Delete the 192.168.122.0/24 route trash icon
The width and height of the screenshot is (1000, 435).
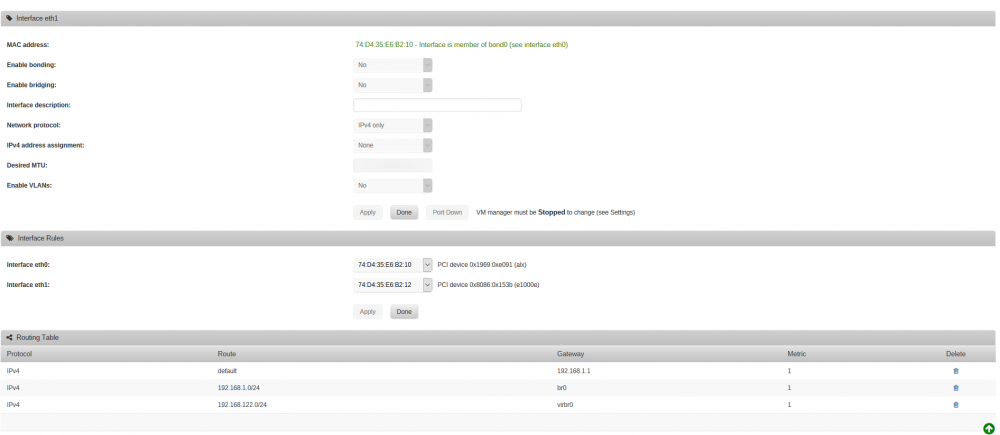click(955, 404)
